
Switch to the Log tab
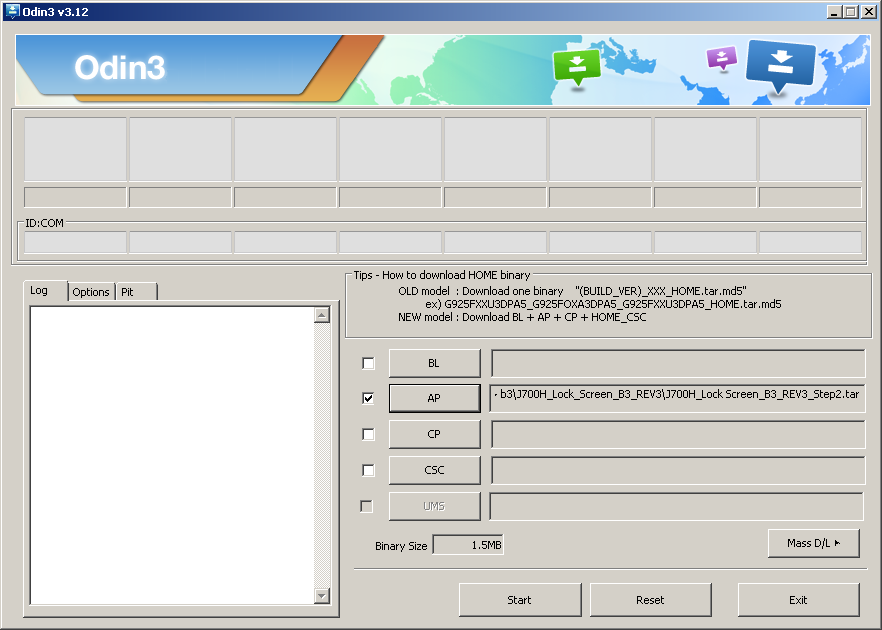[x=45, y=291]
